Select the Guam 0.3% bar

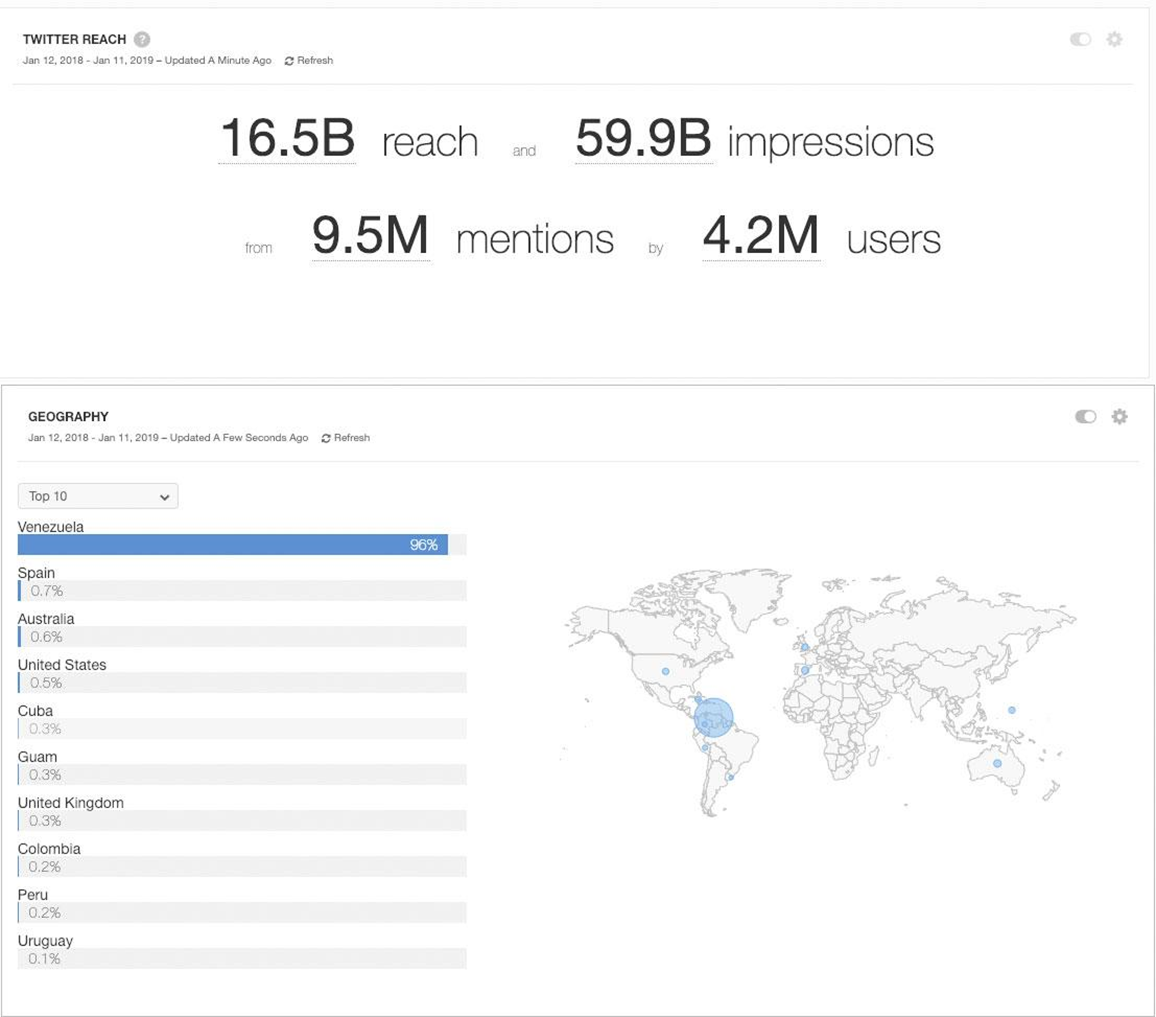242,774
